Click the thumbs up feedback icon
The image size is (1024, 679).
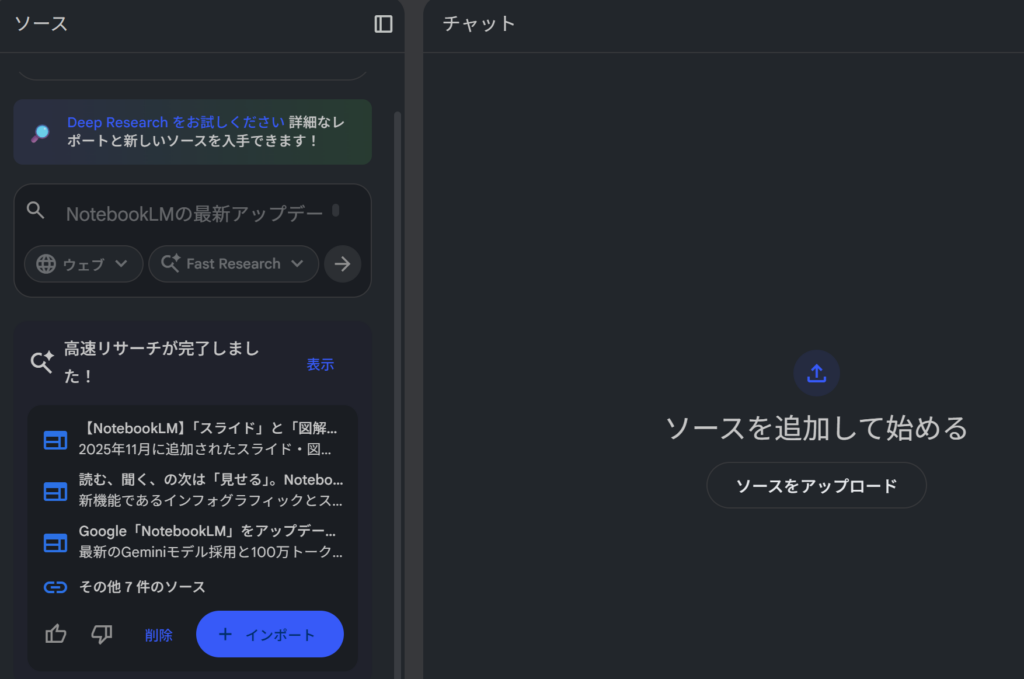pyautogui.click(x=56, y=634)
